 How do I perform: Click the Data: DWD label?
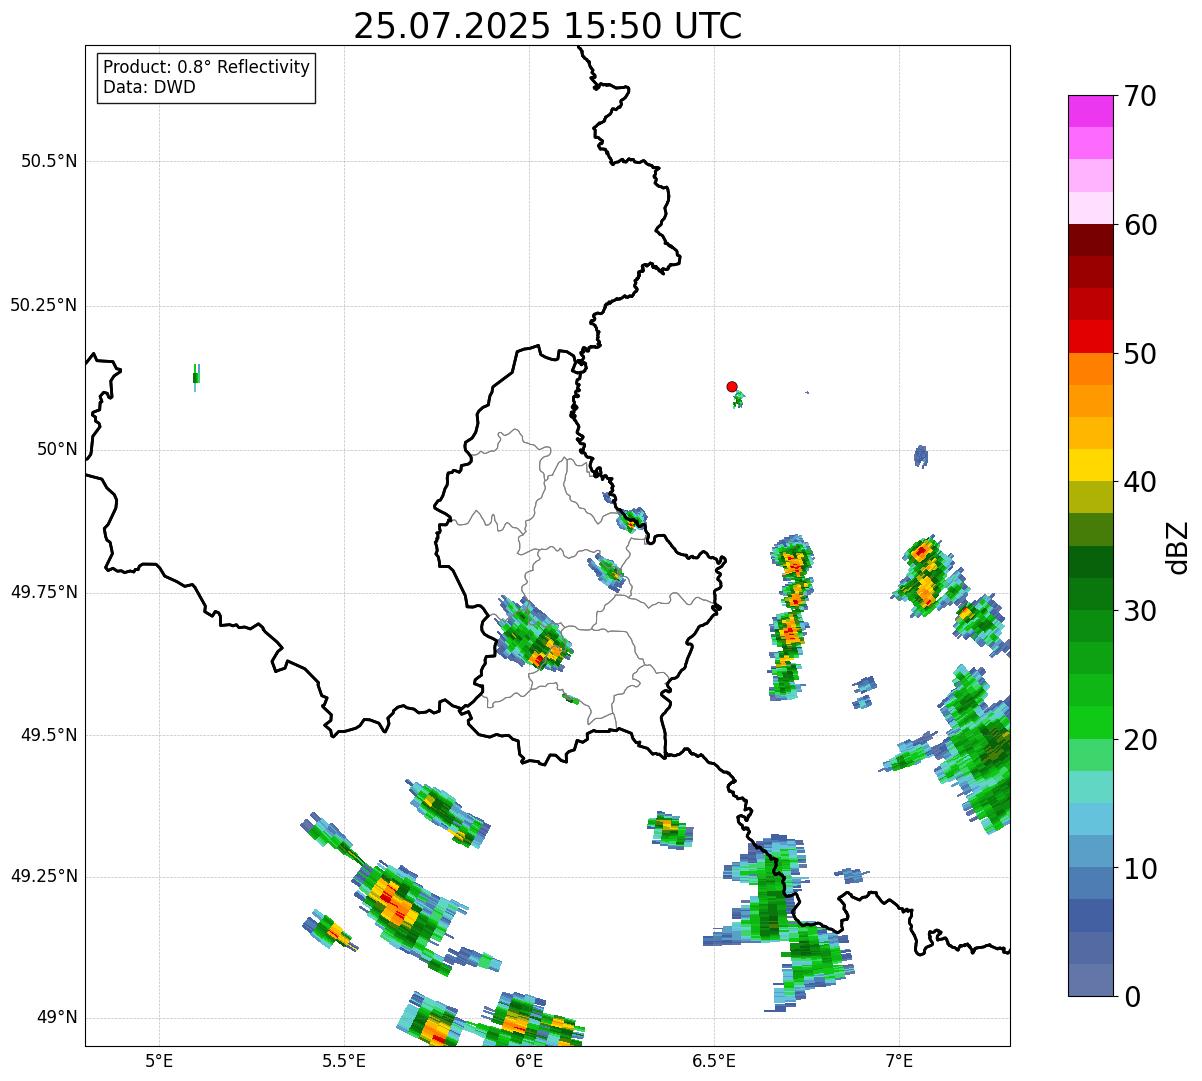(x=149, y=87)
